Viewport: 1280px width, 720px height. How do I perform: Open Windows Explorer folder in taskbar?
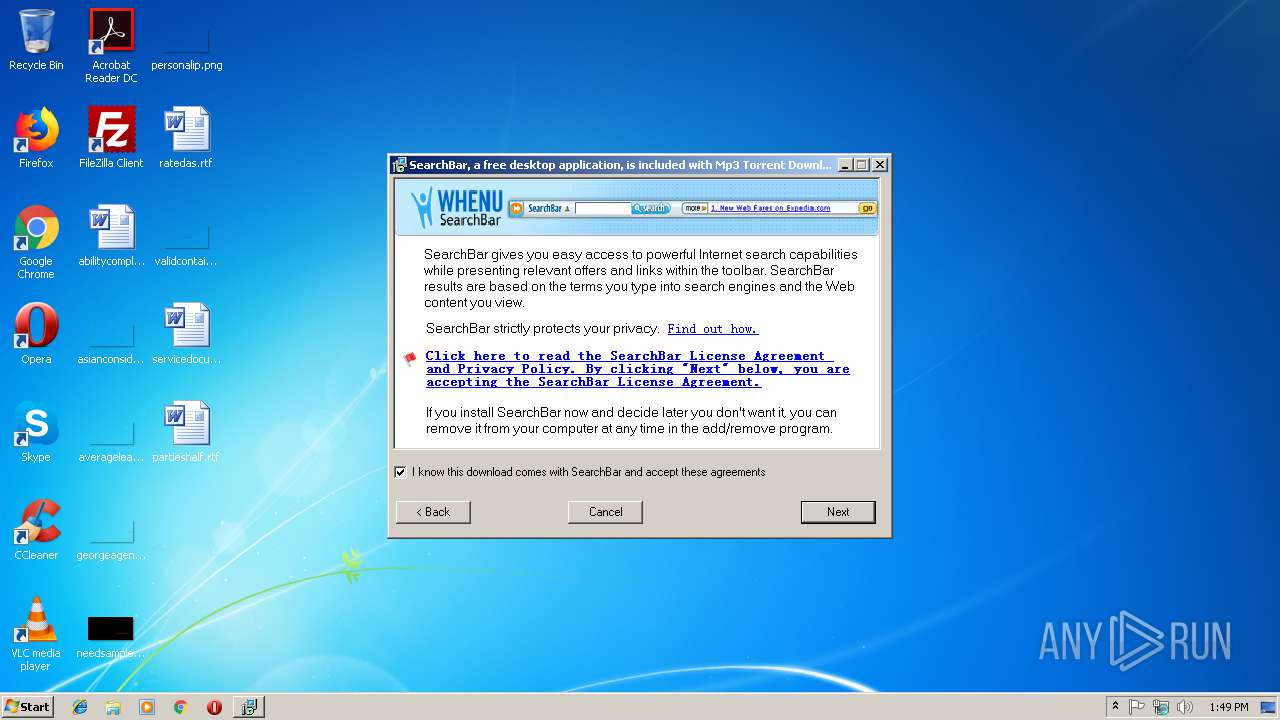tap(113, 707)
